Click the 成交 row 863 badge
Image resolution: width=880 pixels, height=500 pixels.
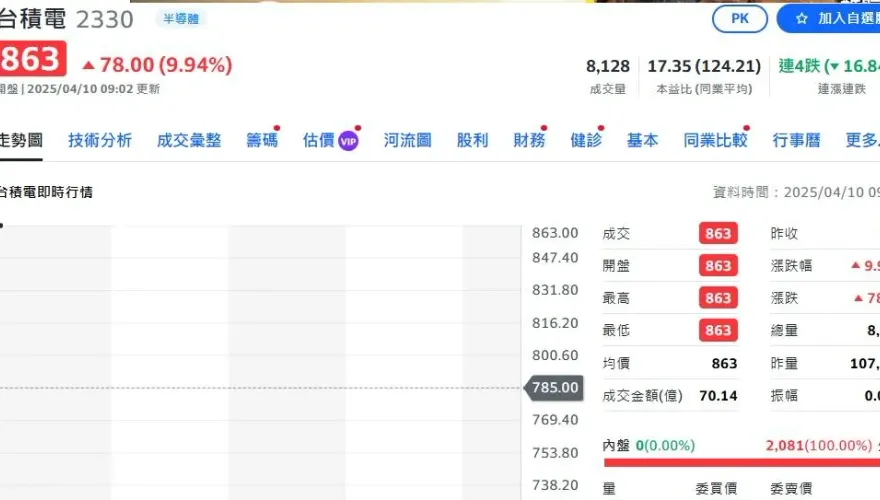click(718, 233)
